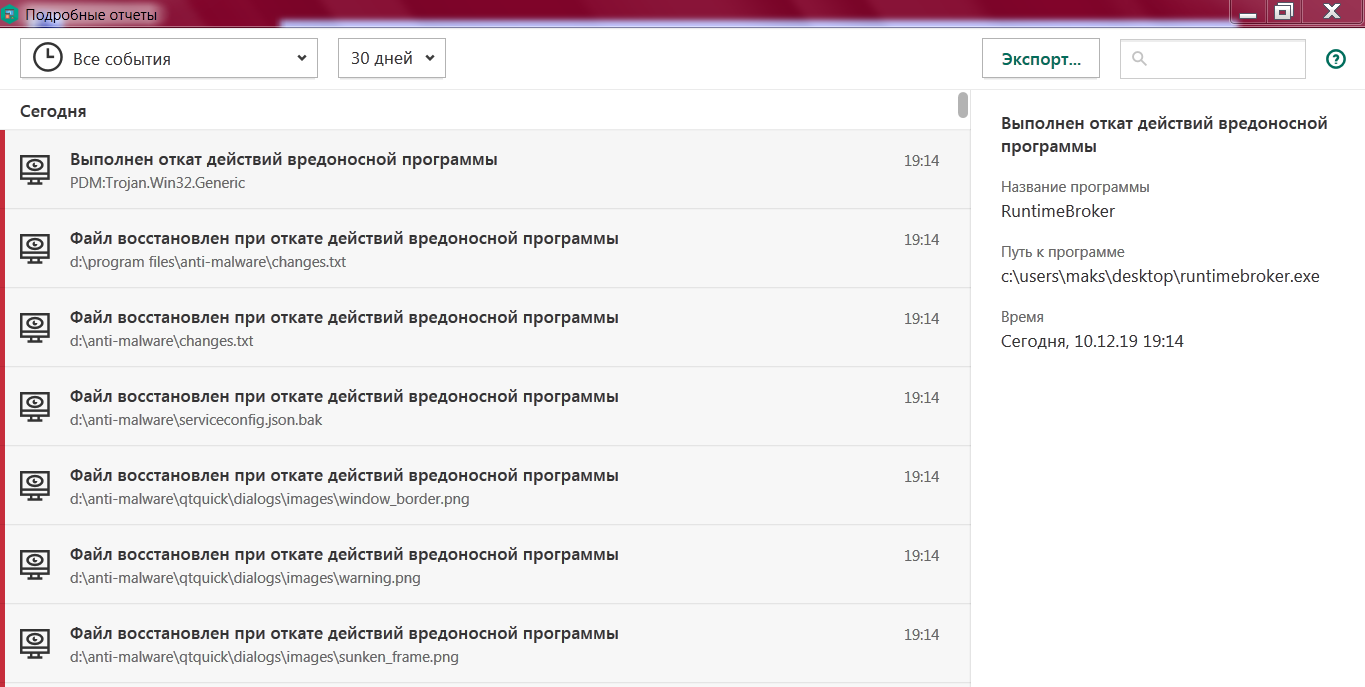Click 'Файл восстановлен' title above the window_border.png path
The height and width of the screenshot is (687, 1365).
pyautogui.click(x=344, y=475)
